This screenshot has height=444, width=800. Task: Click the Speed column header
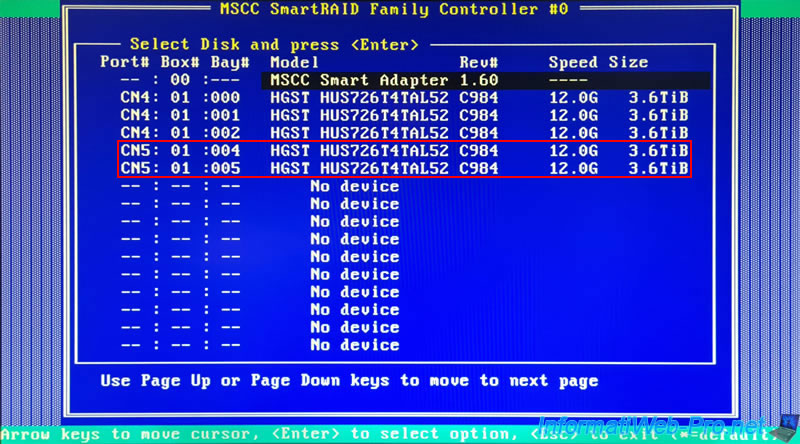(x=573, y=62)
